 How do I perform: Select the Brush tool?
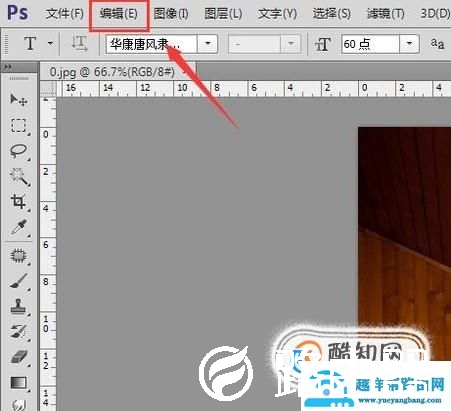pyautogui.click(x=18, y=281)
